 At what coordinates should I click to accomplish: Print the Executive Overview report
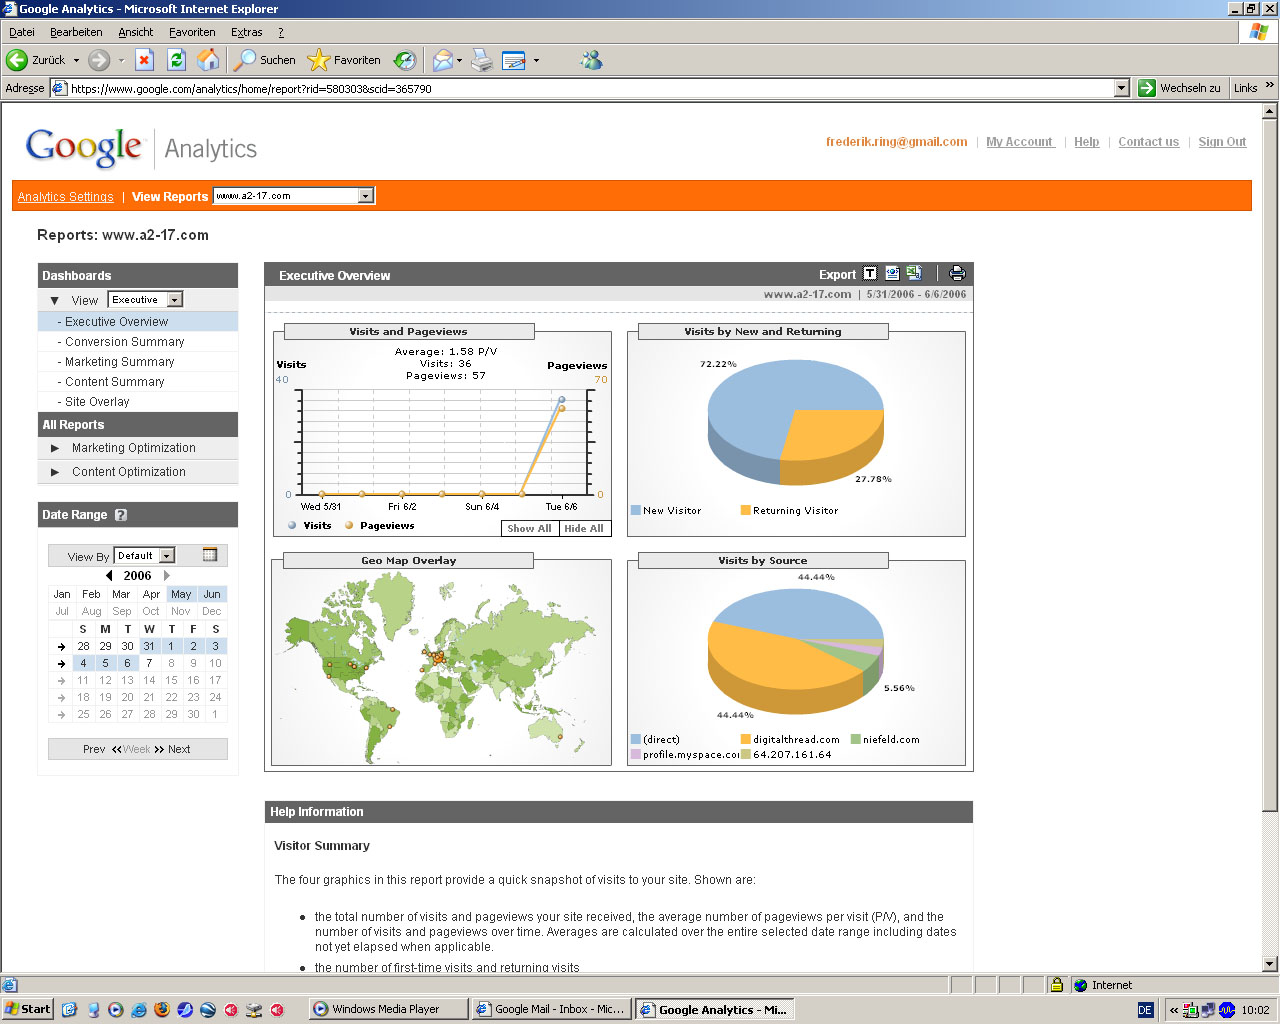[x=957, y=274]
